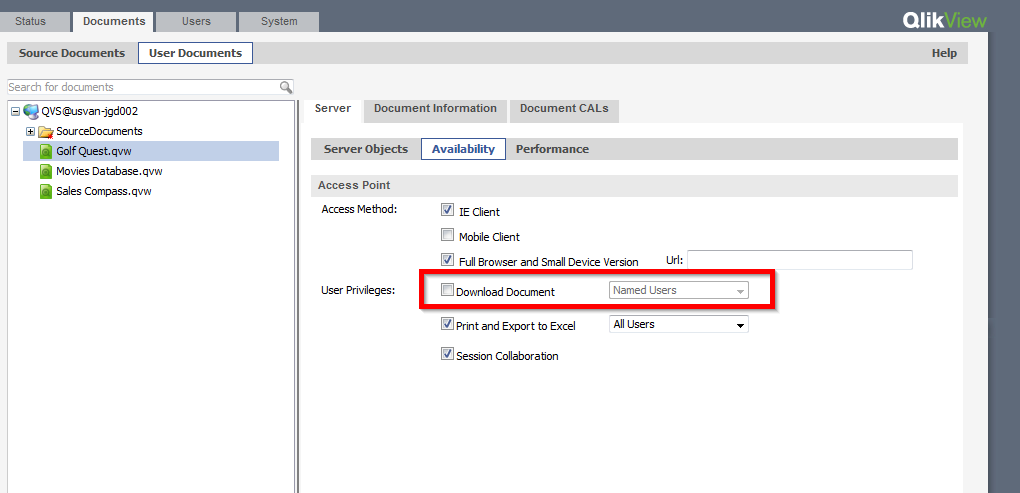Select the Source Documents sub-tab
The width and height of the screenshot is (1020, 493).
coord(72,53)
